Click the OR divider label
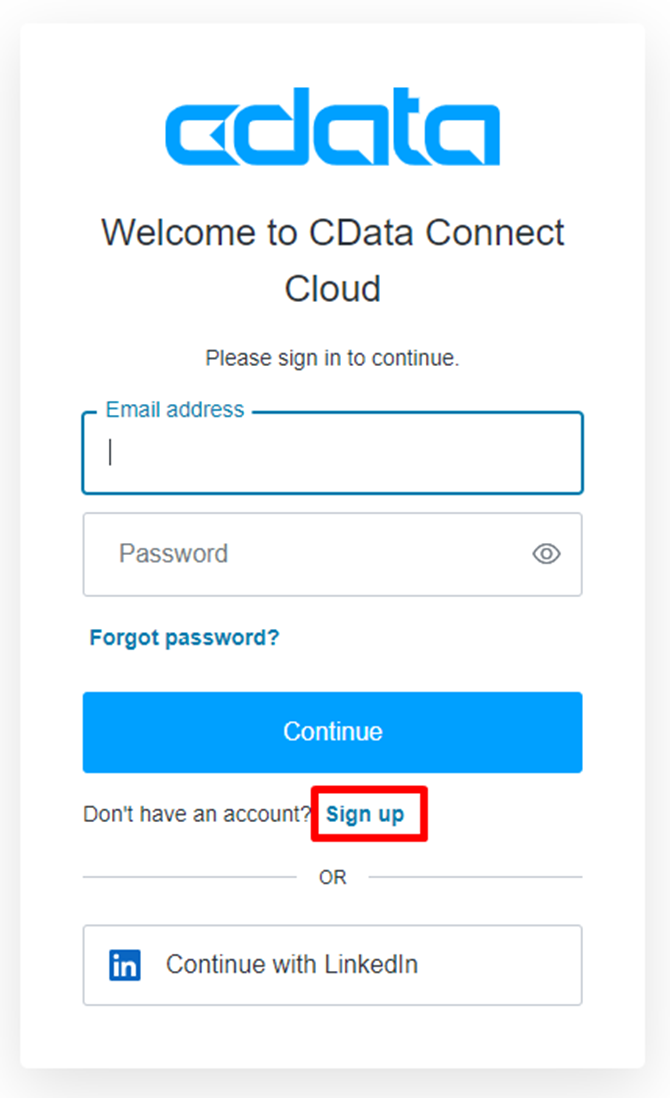This screenshot has width=670, height=1098. [333, 877]
